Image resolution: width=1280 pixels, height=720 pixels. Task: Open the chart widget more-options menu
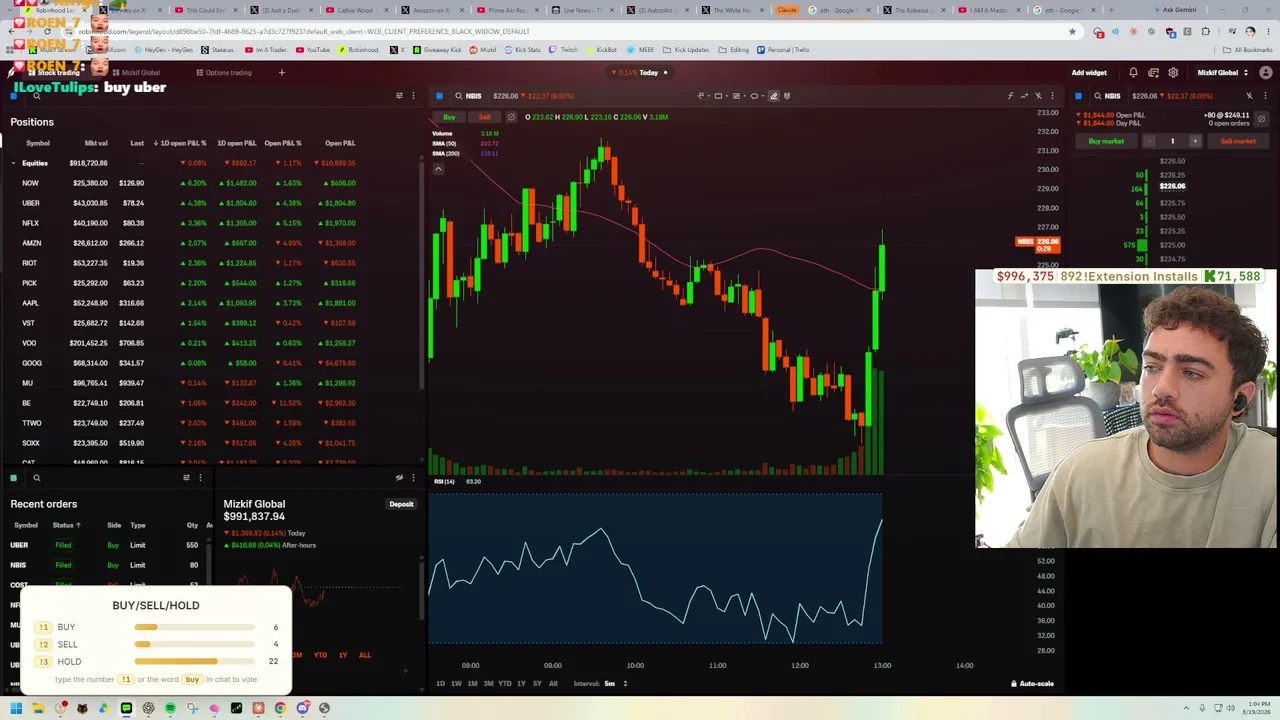[1051, 96]
